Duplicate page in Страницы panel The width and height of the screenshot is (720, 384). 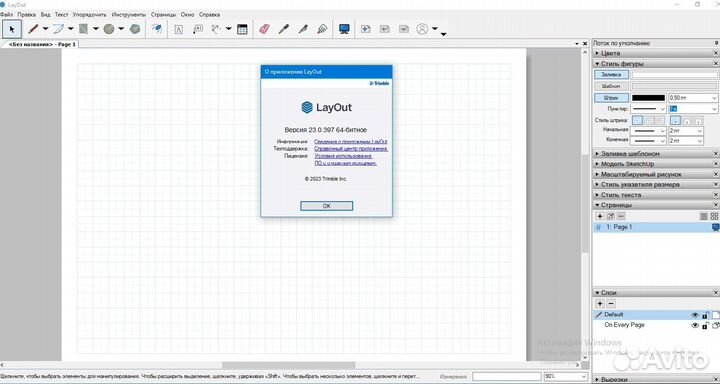pyautogui.click(x=610, y=216)
